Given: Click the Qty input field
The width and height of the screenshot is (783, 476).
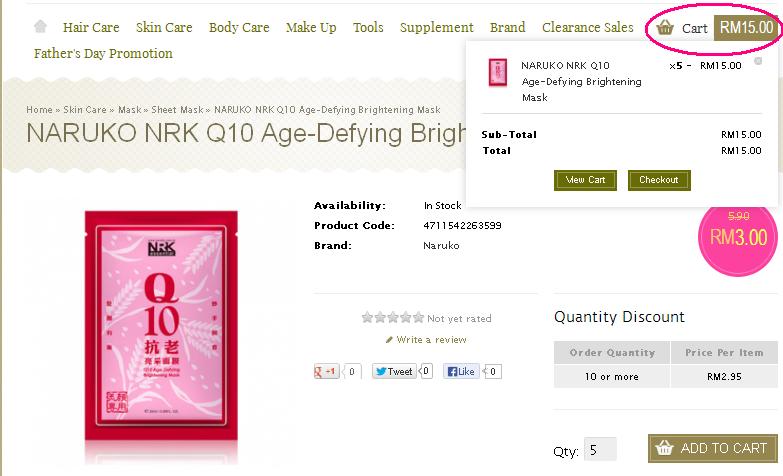Looking at the screenshot, I should [x=600, y=449].
